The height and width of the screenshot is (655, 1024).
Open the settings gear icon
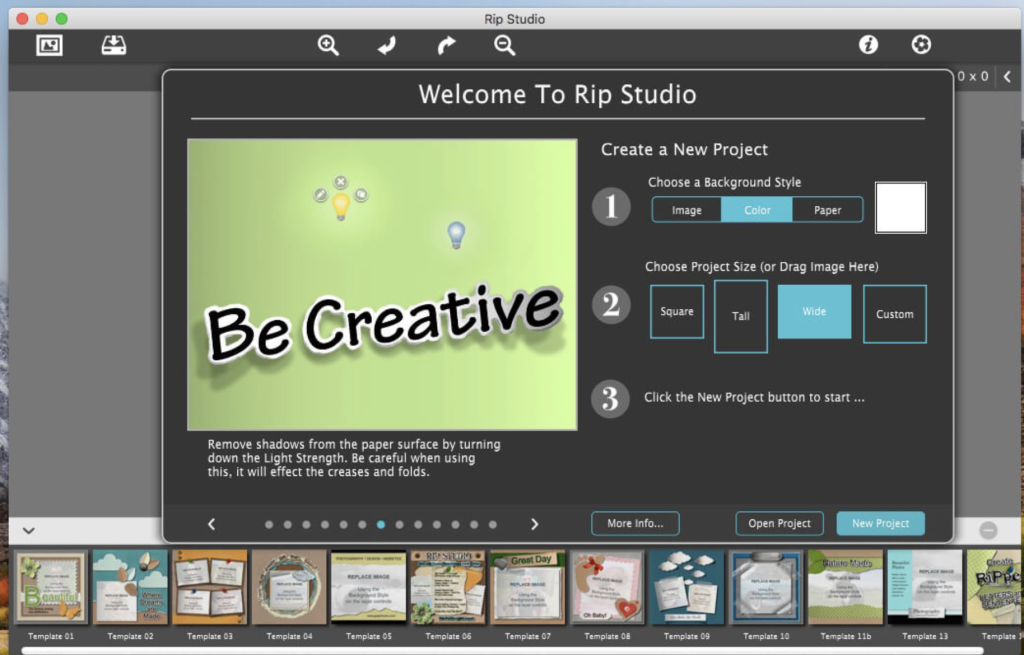pos(921,44)
